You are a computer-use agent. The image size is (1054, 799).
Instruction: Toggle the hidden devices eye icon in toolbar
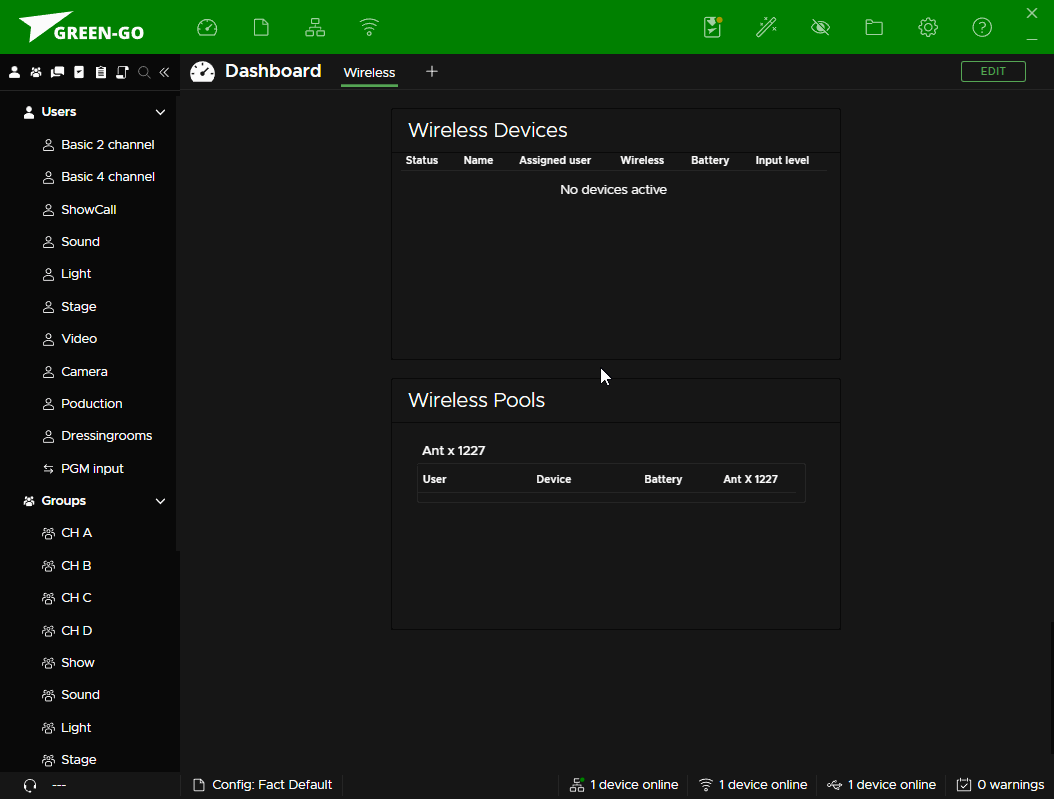(820, 27)
